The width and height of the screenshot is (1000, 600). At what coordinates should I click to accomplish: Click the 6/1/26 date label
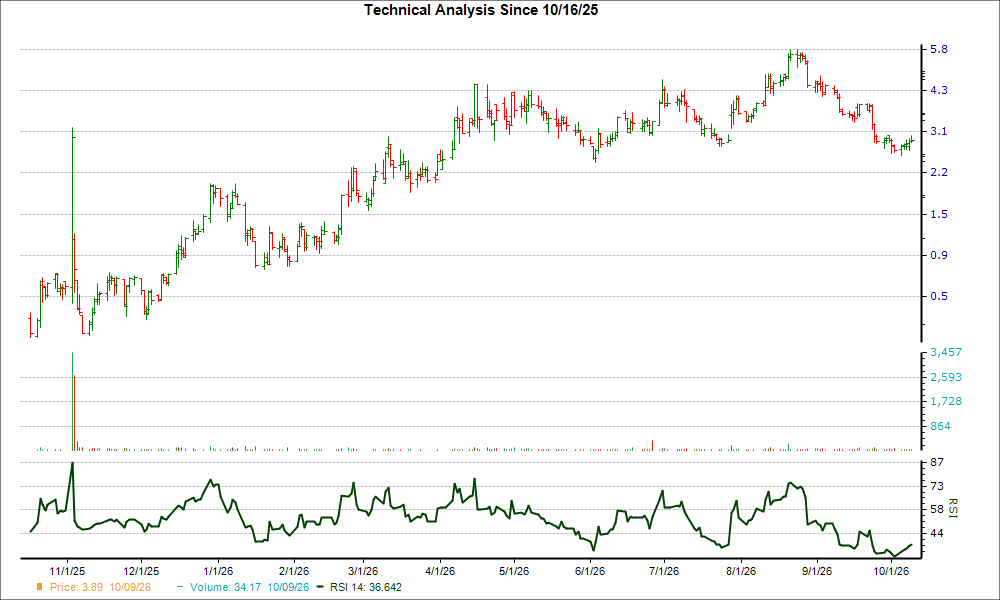click(x=590, y=571)
